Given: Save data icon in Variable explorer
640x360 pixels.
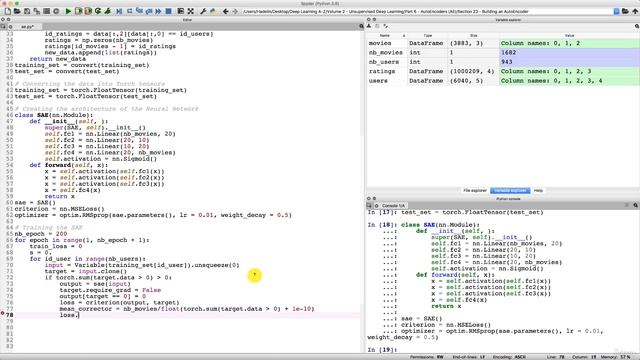Looking at the screenshot, I should point(377,26).
